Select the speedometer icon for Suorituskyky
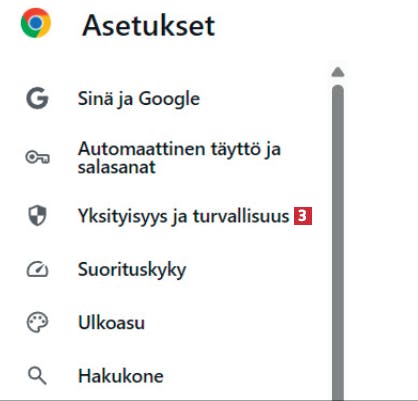418x401 pixels. point(37,269)
